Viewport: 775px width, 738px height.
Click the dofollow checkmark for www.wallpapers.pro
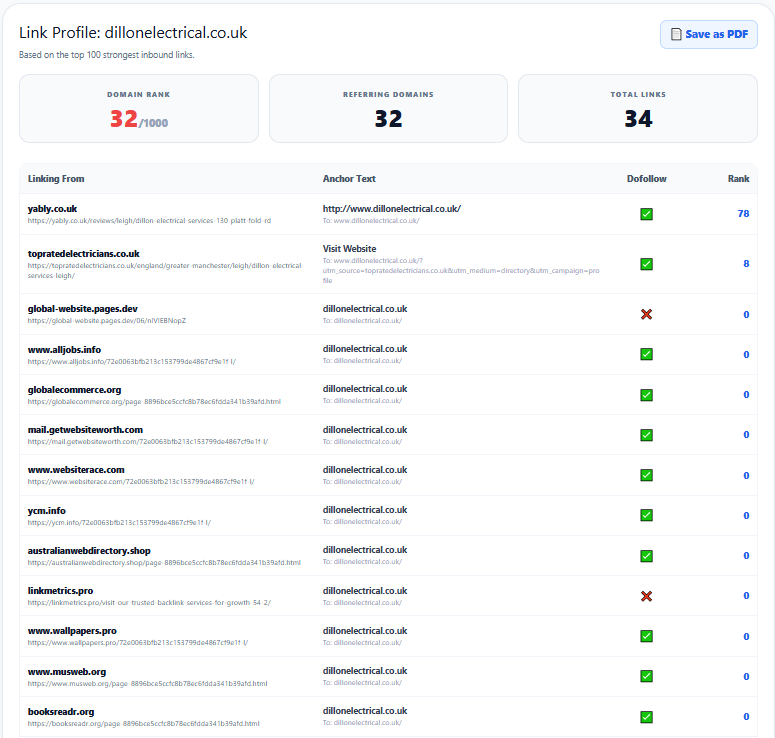[646, 636]
